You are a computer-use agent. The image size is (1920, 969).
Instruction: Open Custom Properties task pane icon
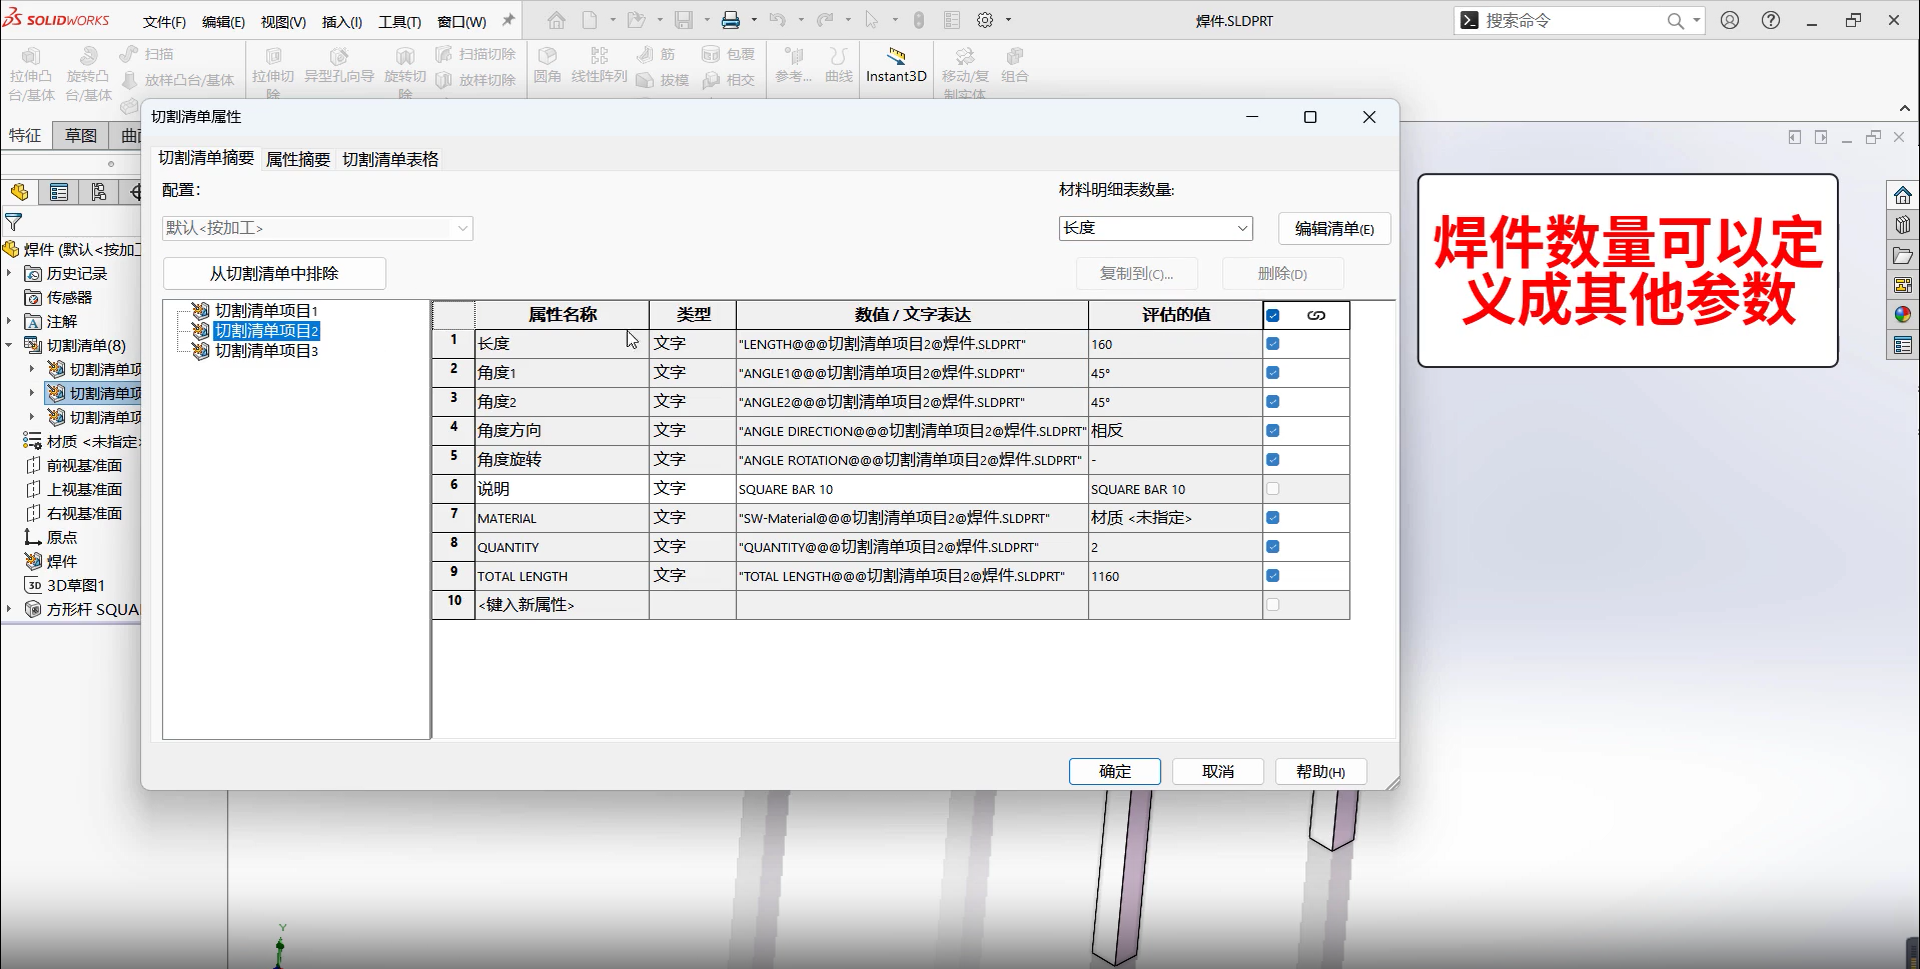pos(1902,346)
